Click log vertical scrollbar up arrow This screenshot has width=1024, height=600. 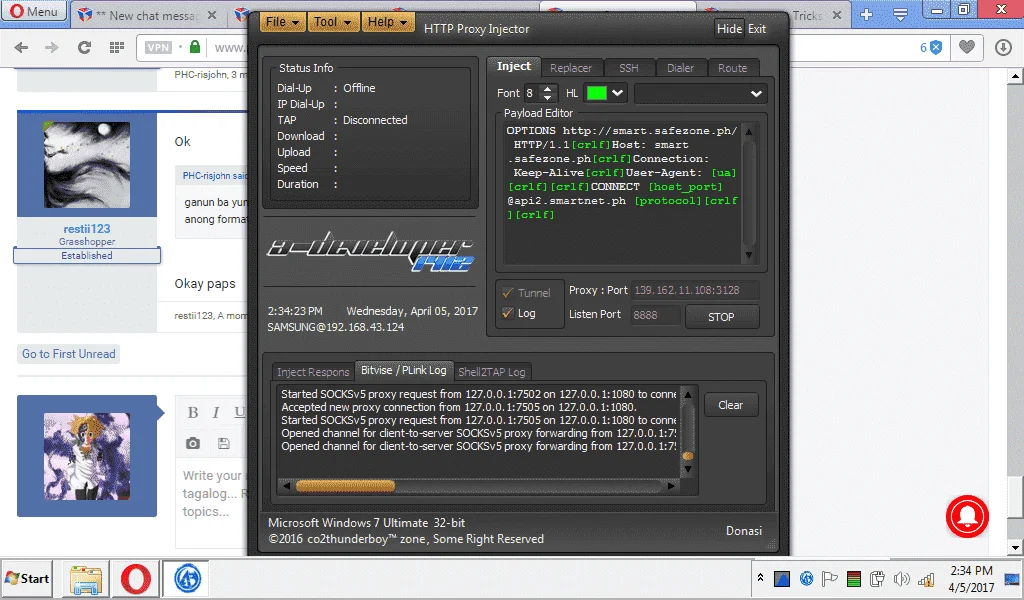tap(687, 394)
